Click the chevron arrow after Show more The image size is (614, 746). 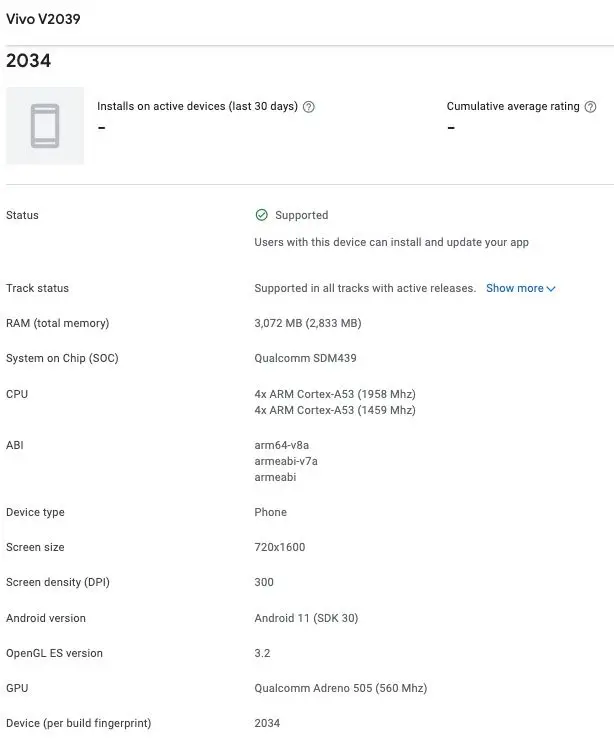pos(551,289)
